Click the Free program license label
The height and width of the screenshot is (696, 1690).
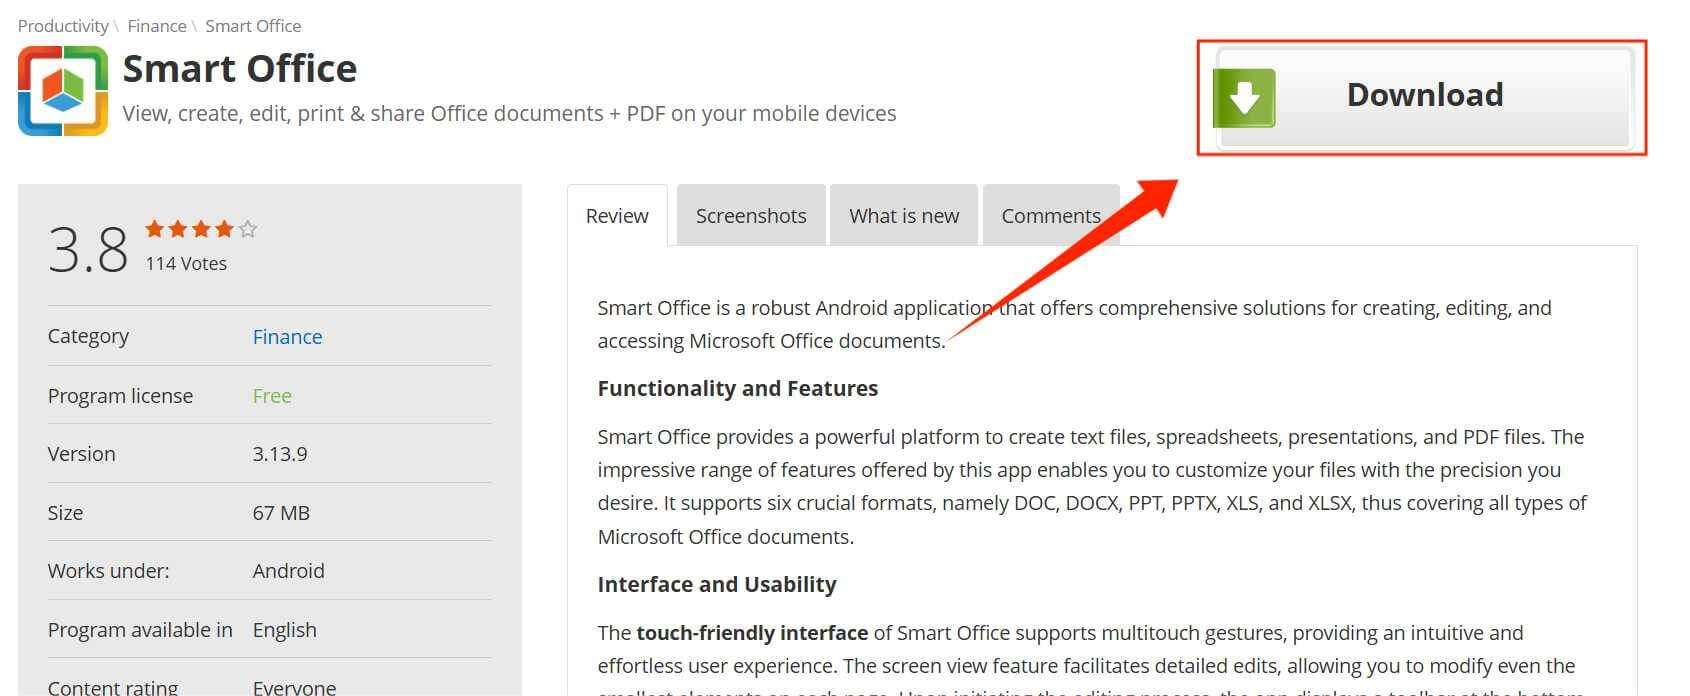[272, 395]
